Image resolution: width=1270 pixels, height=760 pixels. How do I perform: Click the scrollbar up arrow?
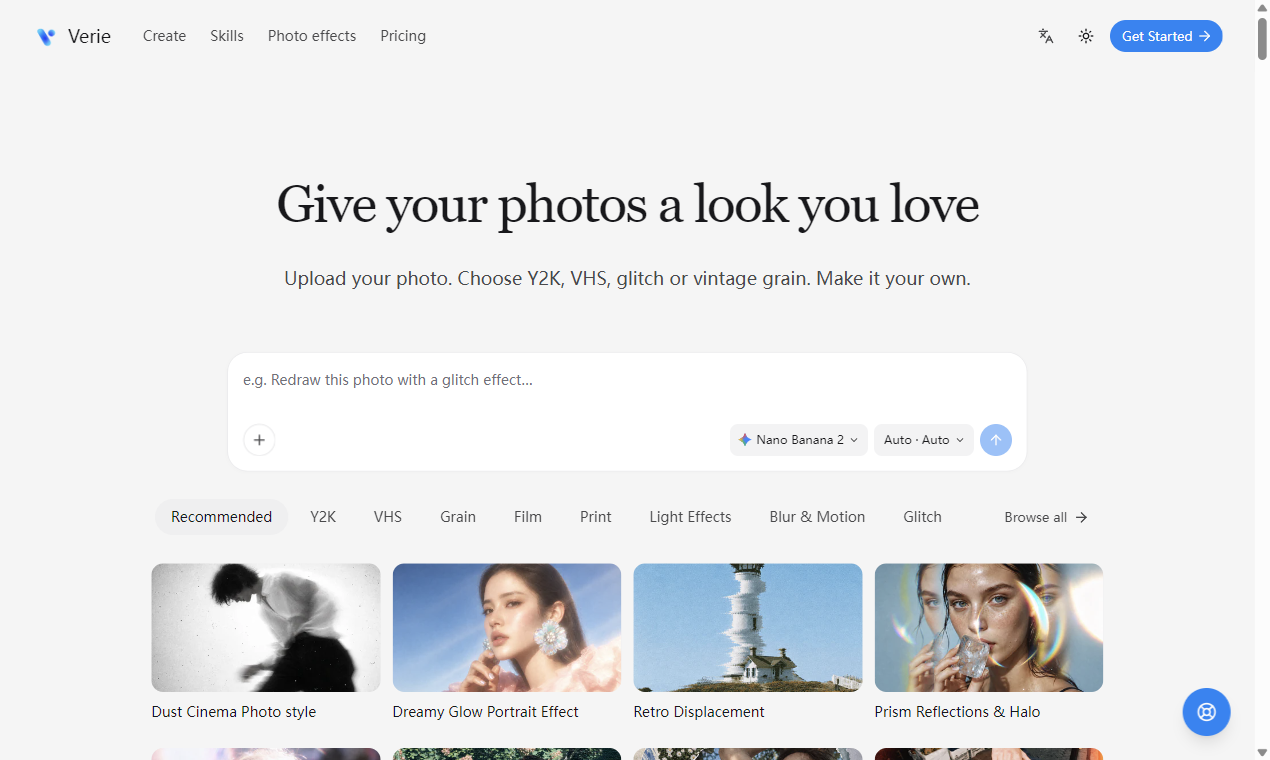point(1262,7)
